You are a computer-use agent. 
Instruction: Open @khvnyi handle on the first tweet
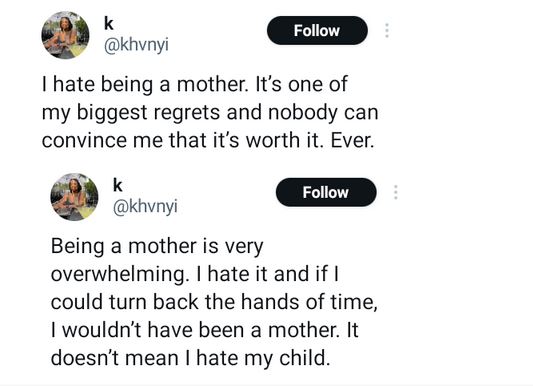coord(136,46)
